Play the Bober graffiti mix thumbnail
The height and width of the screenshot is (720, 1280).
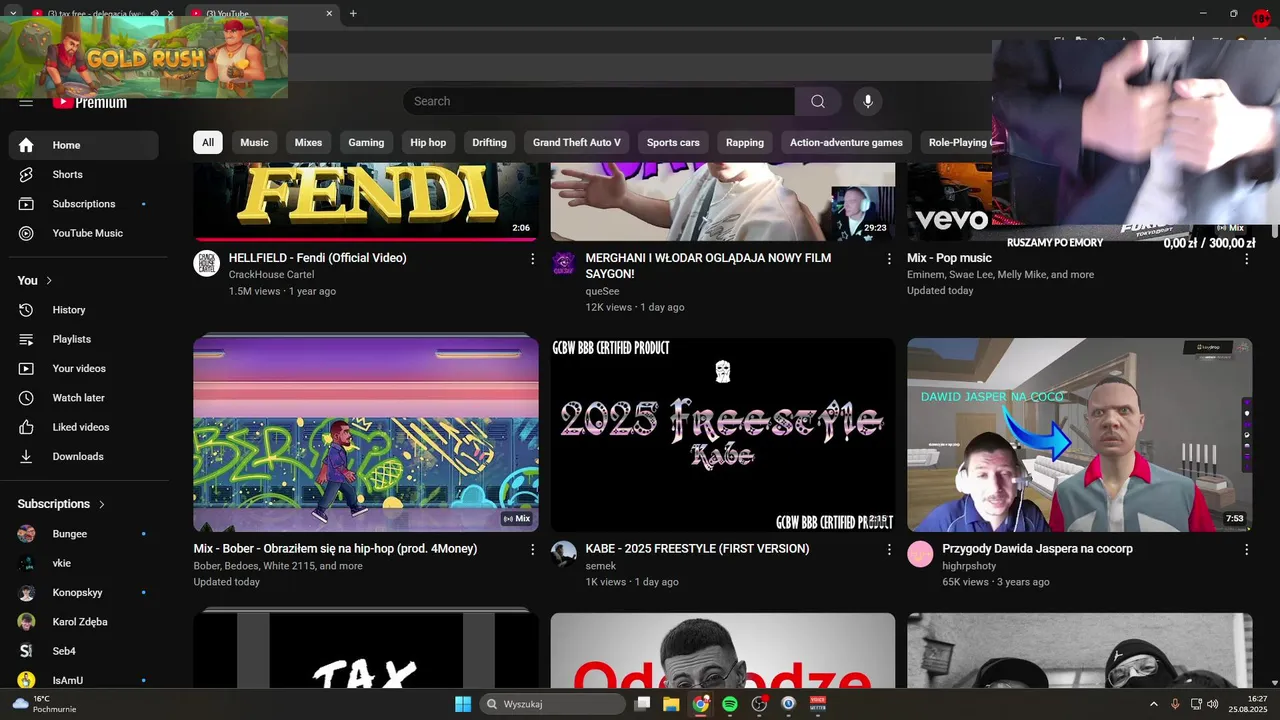pyautogui.click(x=366, y=434)
